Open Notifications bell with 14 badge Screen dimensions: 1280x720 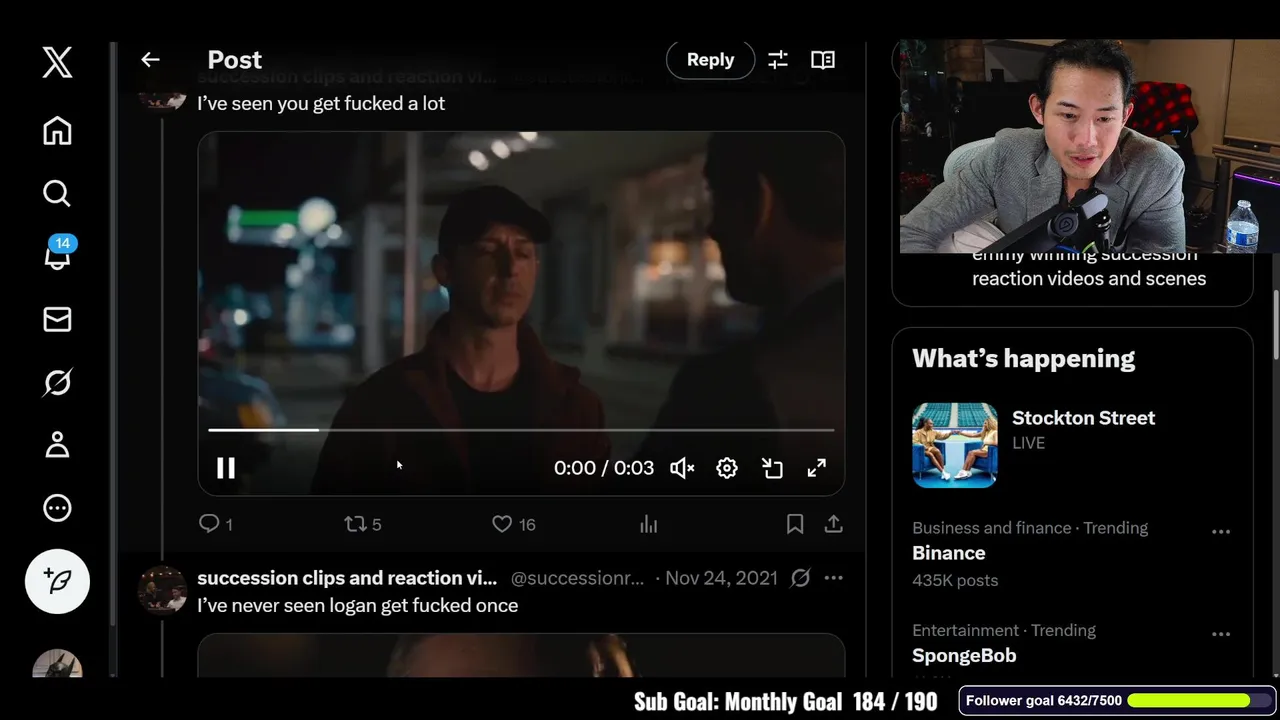(x=58, y=254)
